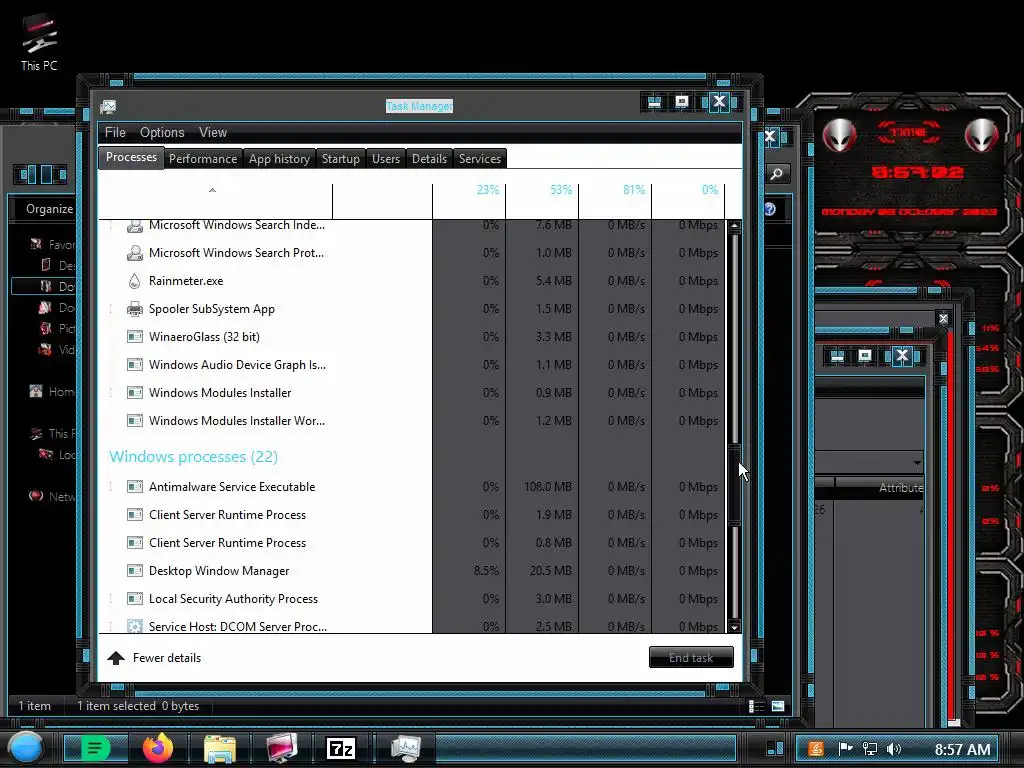Sort by the 53% Memory column header

(x=542, y=201)
